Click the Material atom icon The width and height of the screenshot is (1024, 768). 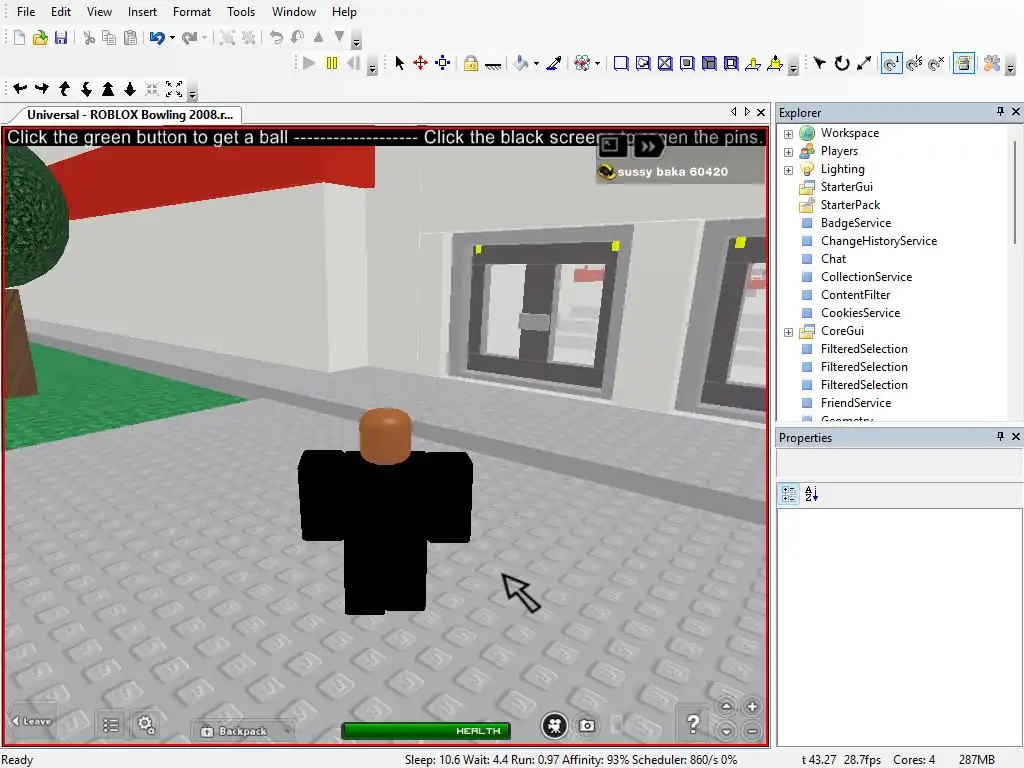pos(582,63)
